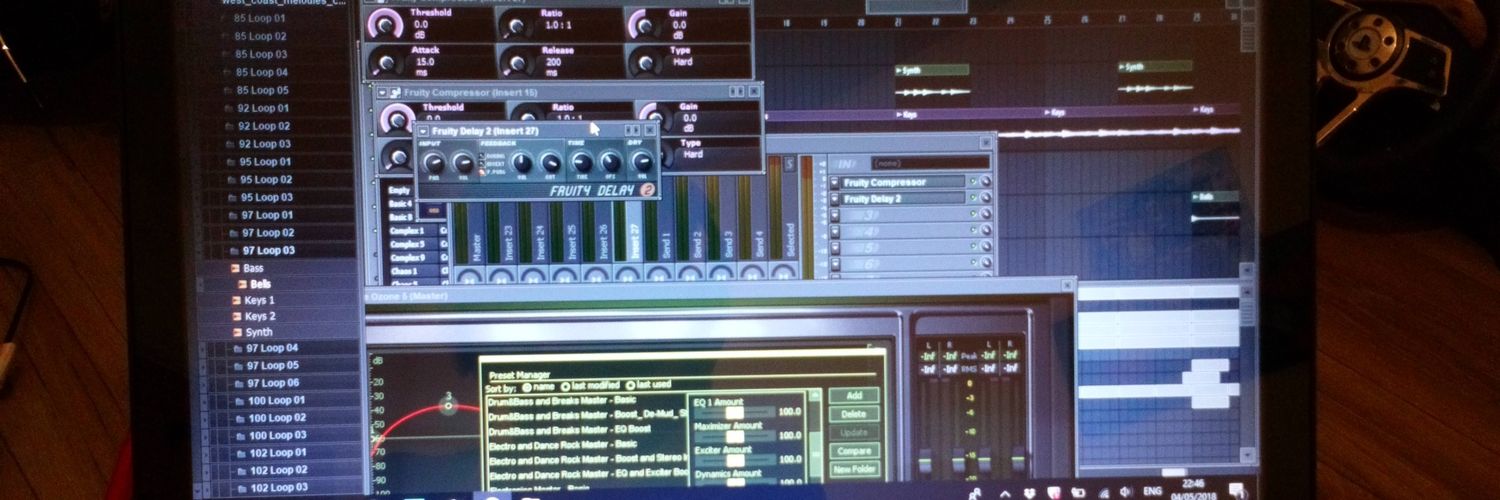Click the Maximizer Amount slider
The image size is (1500, 500).
tap(735, 436)
